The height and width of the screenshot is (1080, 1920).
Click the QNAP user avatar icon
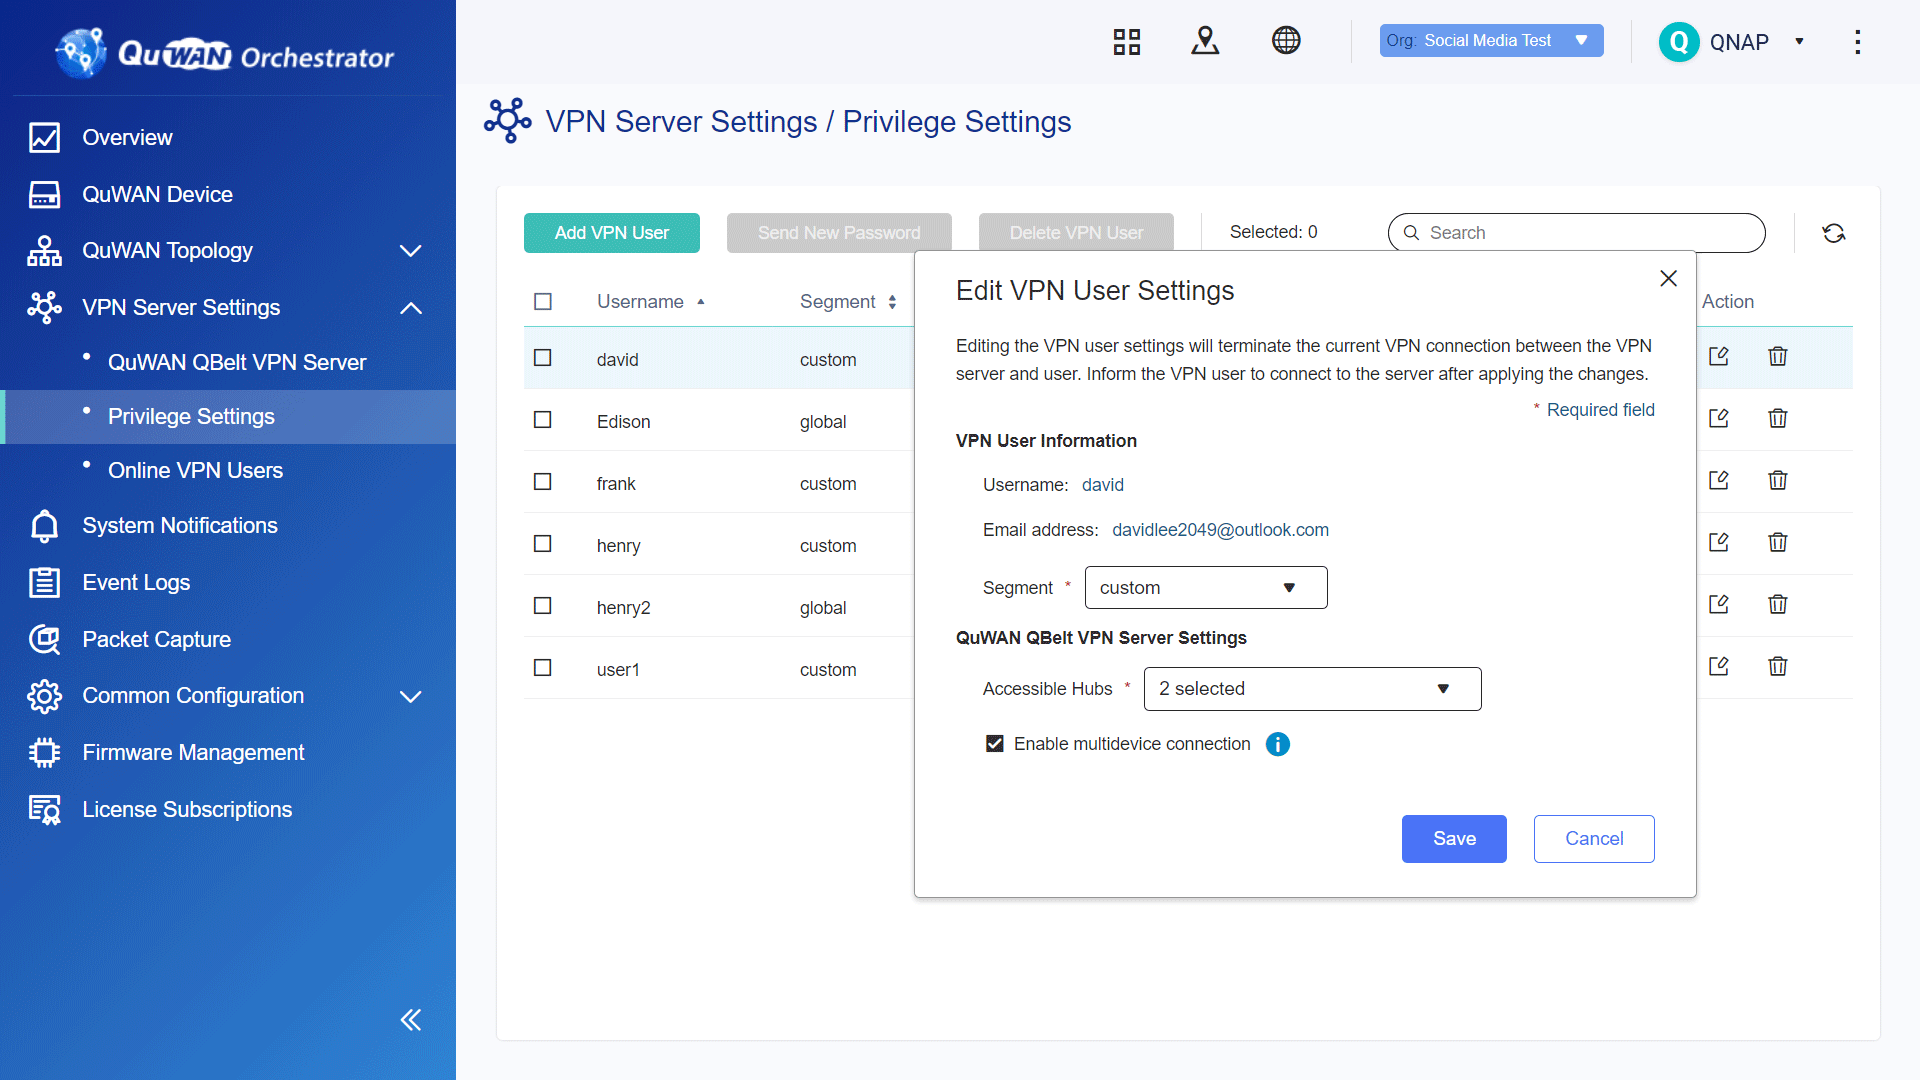tap(1679, 42)
